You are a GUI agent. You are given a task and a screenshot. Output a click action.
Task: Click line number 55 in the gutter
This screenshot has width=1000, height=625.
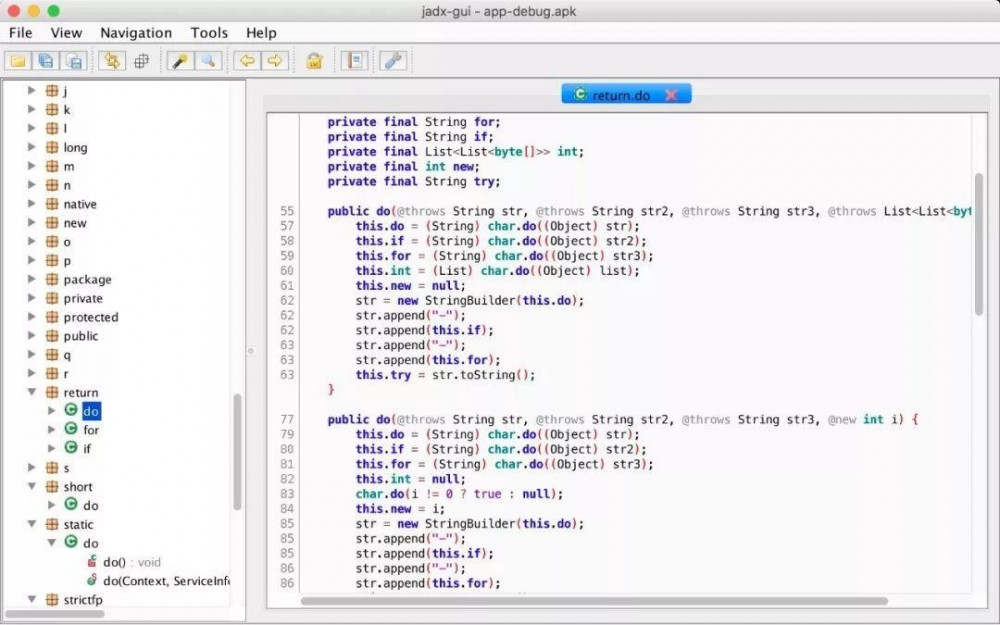click(x=287, y=211)
